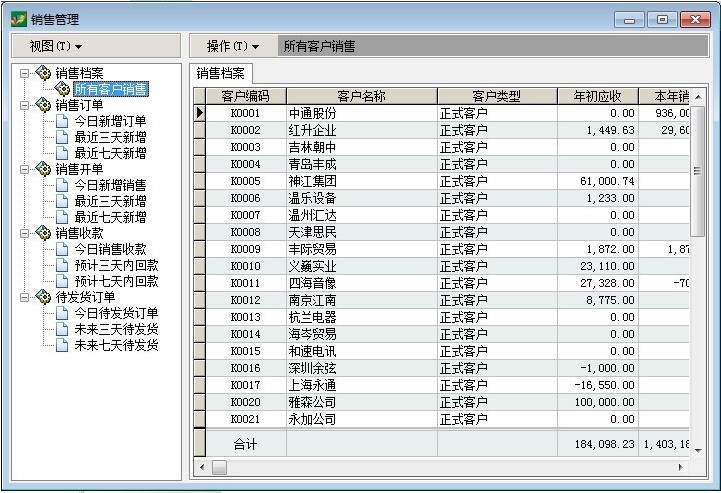Select customer cell 神江集团

click(x=361, y=181)
